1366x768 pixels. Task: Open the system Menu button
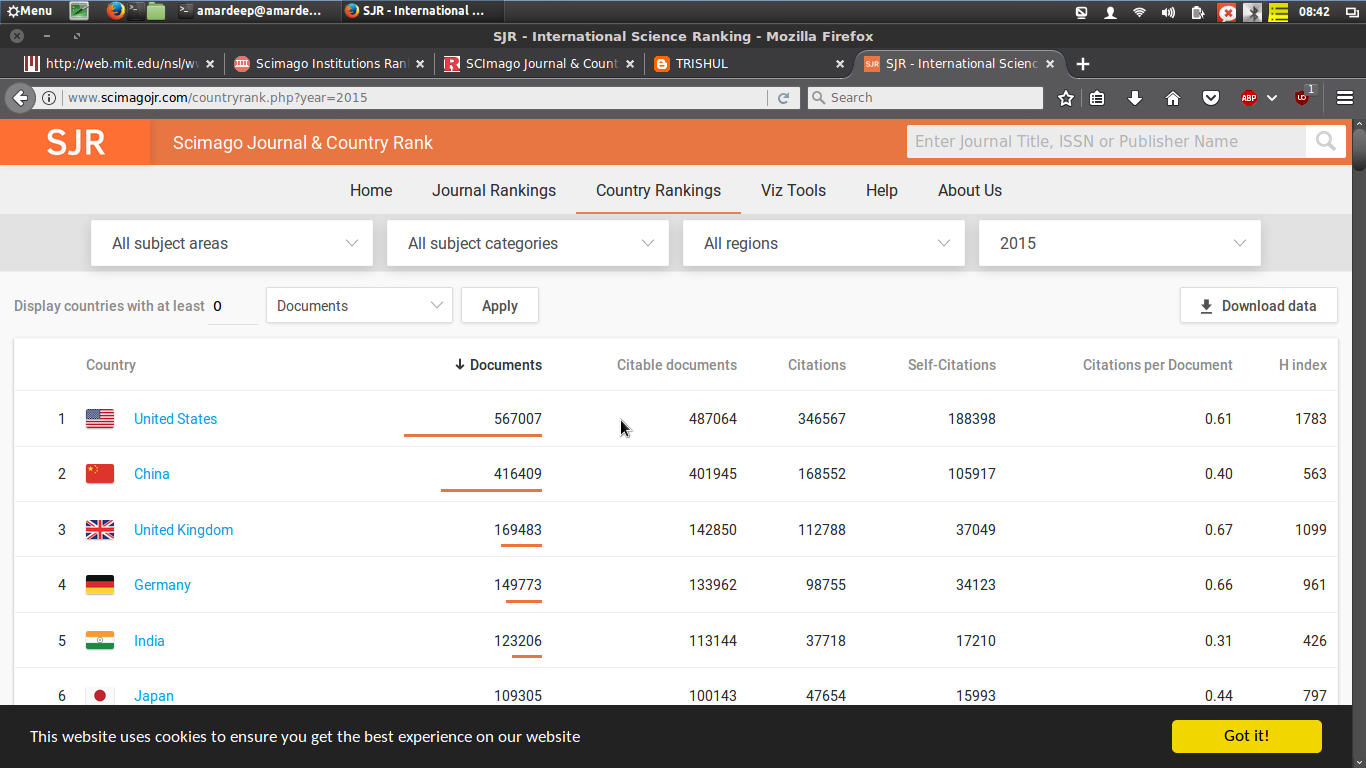(x=30, y=11)
